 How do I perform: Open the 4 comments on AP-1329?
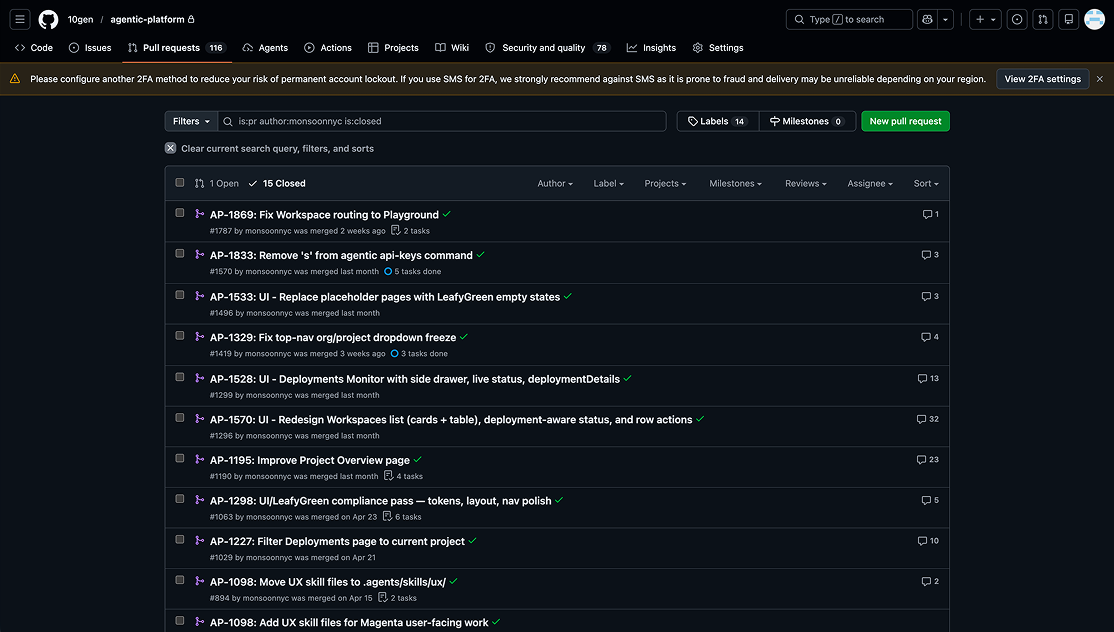tap(929, 337)
